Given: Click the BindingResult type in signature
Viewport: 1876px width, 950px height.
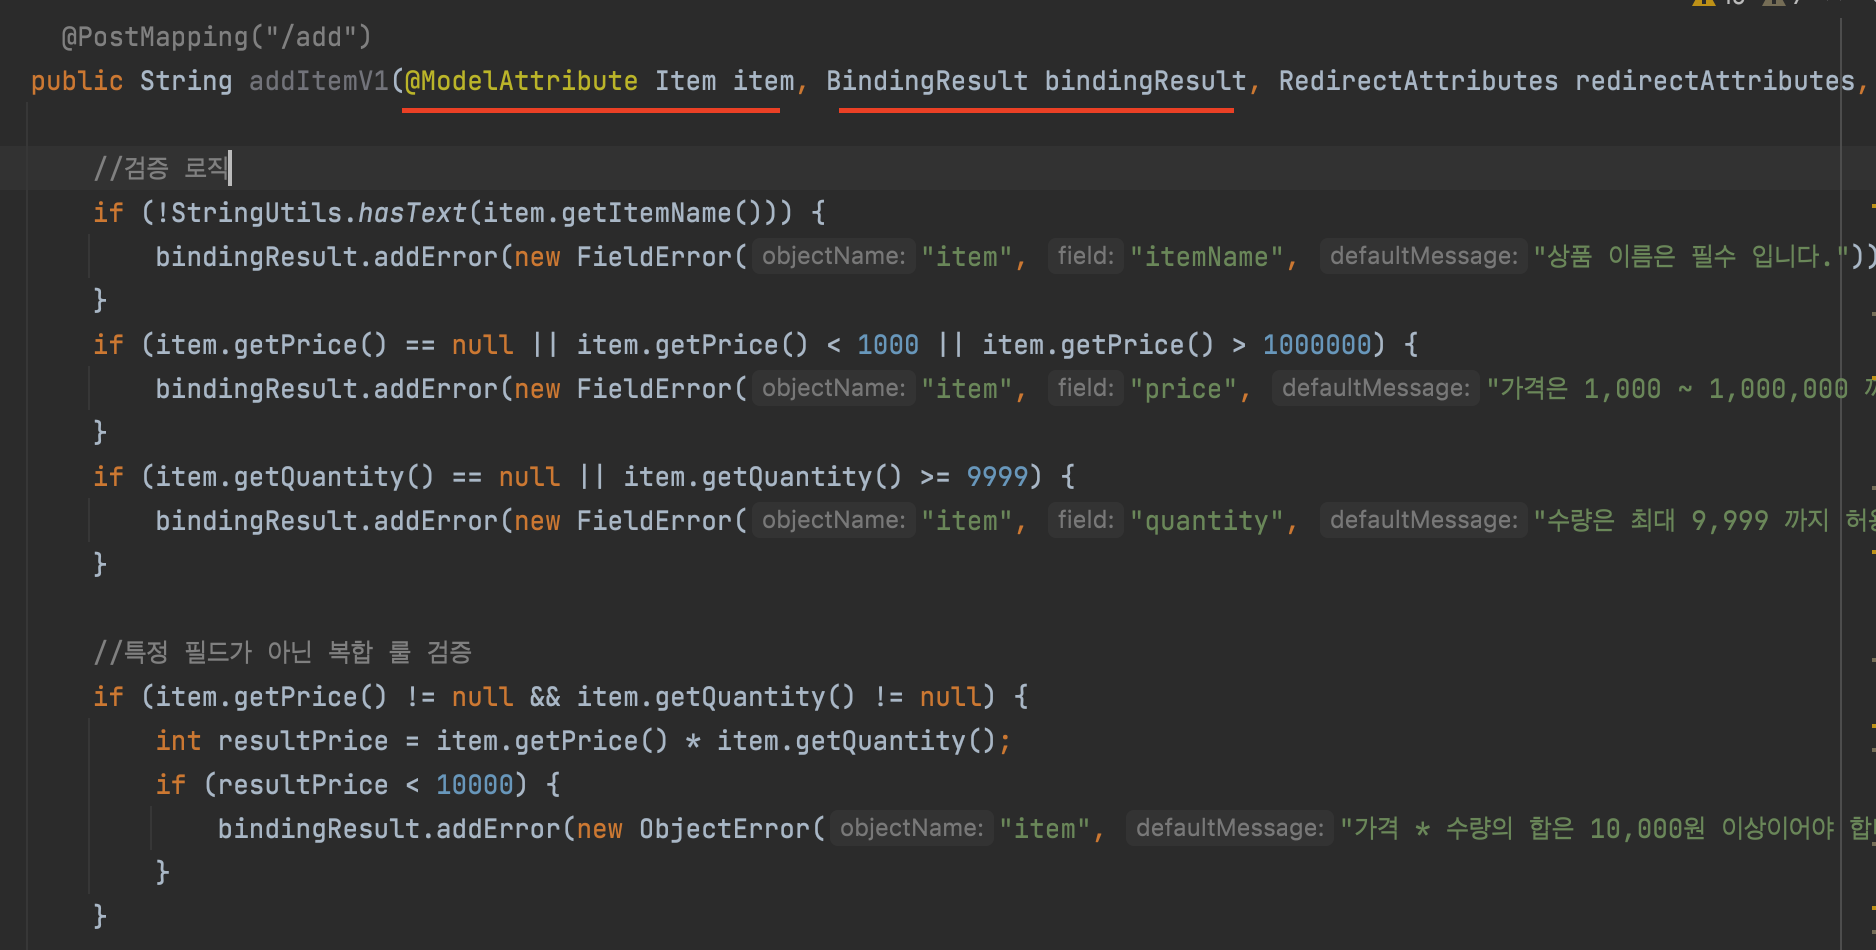Looking at the screenshot, I should [x=927, y=81].
